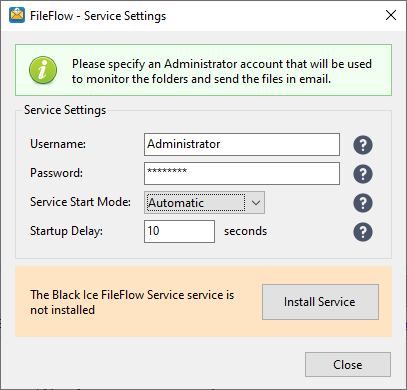407x390 pixels.
Task: Select the Automatic start mode combo box
Action: click(204, 202)
